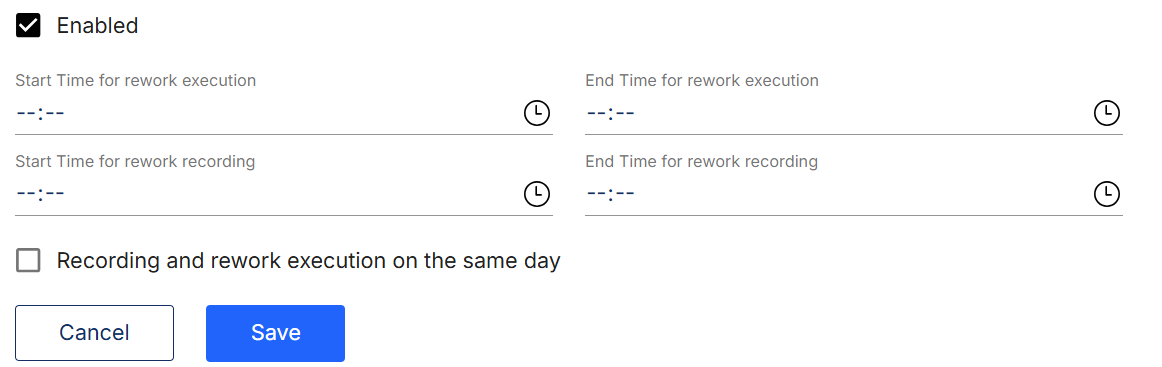Select hours segment of Start Time rework recording
1162x367 pixels.
click(26, 194)
